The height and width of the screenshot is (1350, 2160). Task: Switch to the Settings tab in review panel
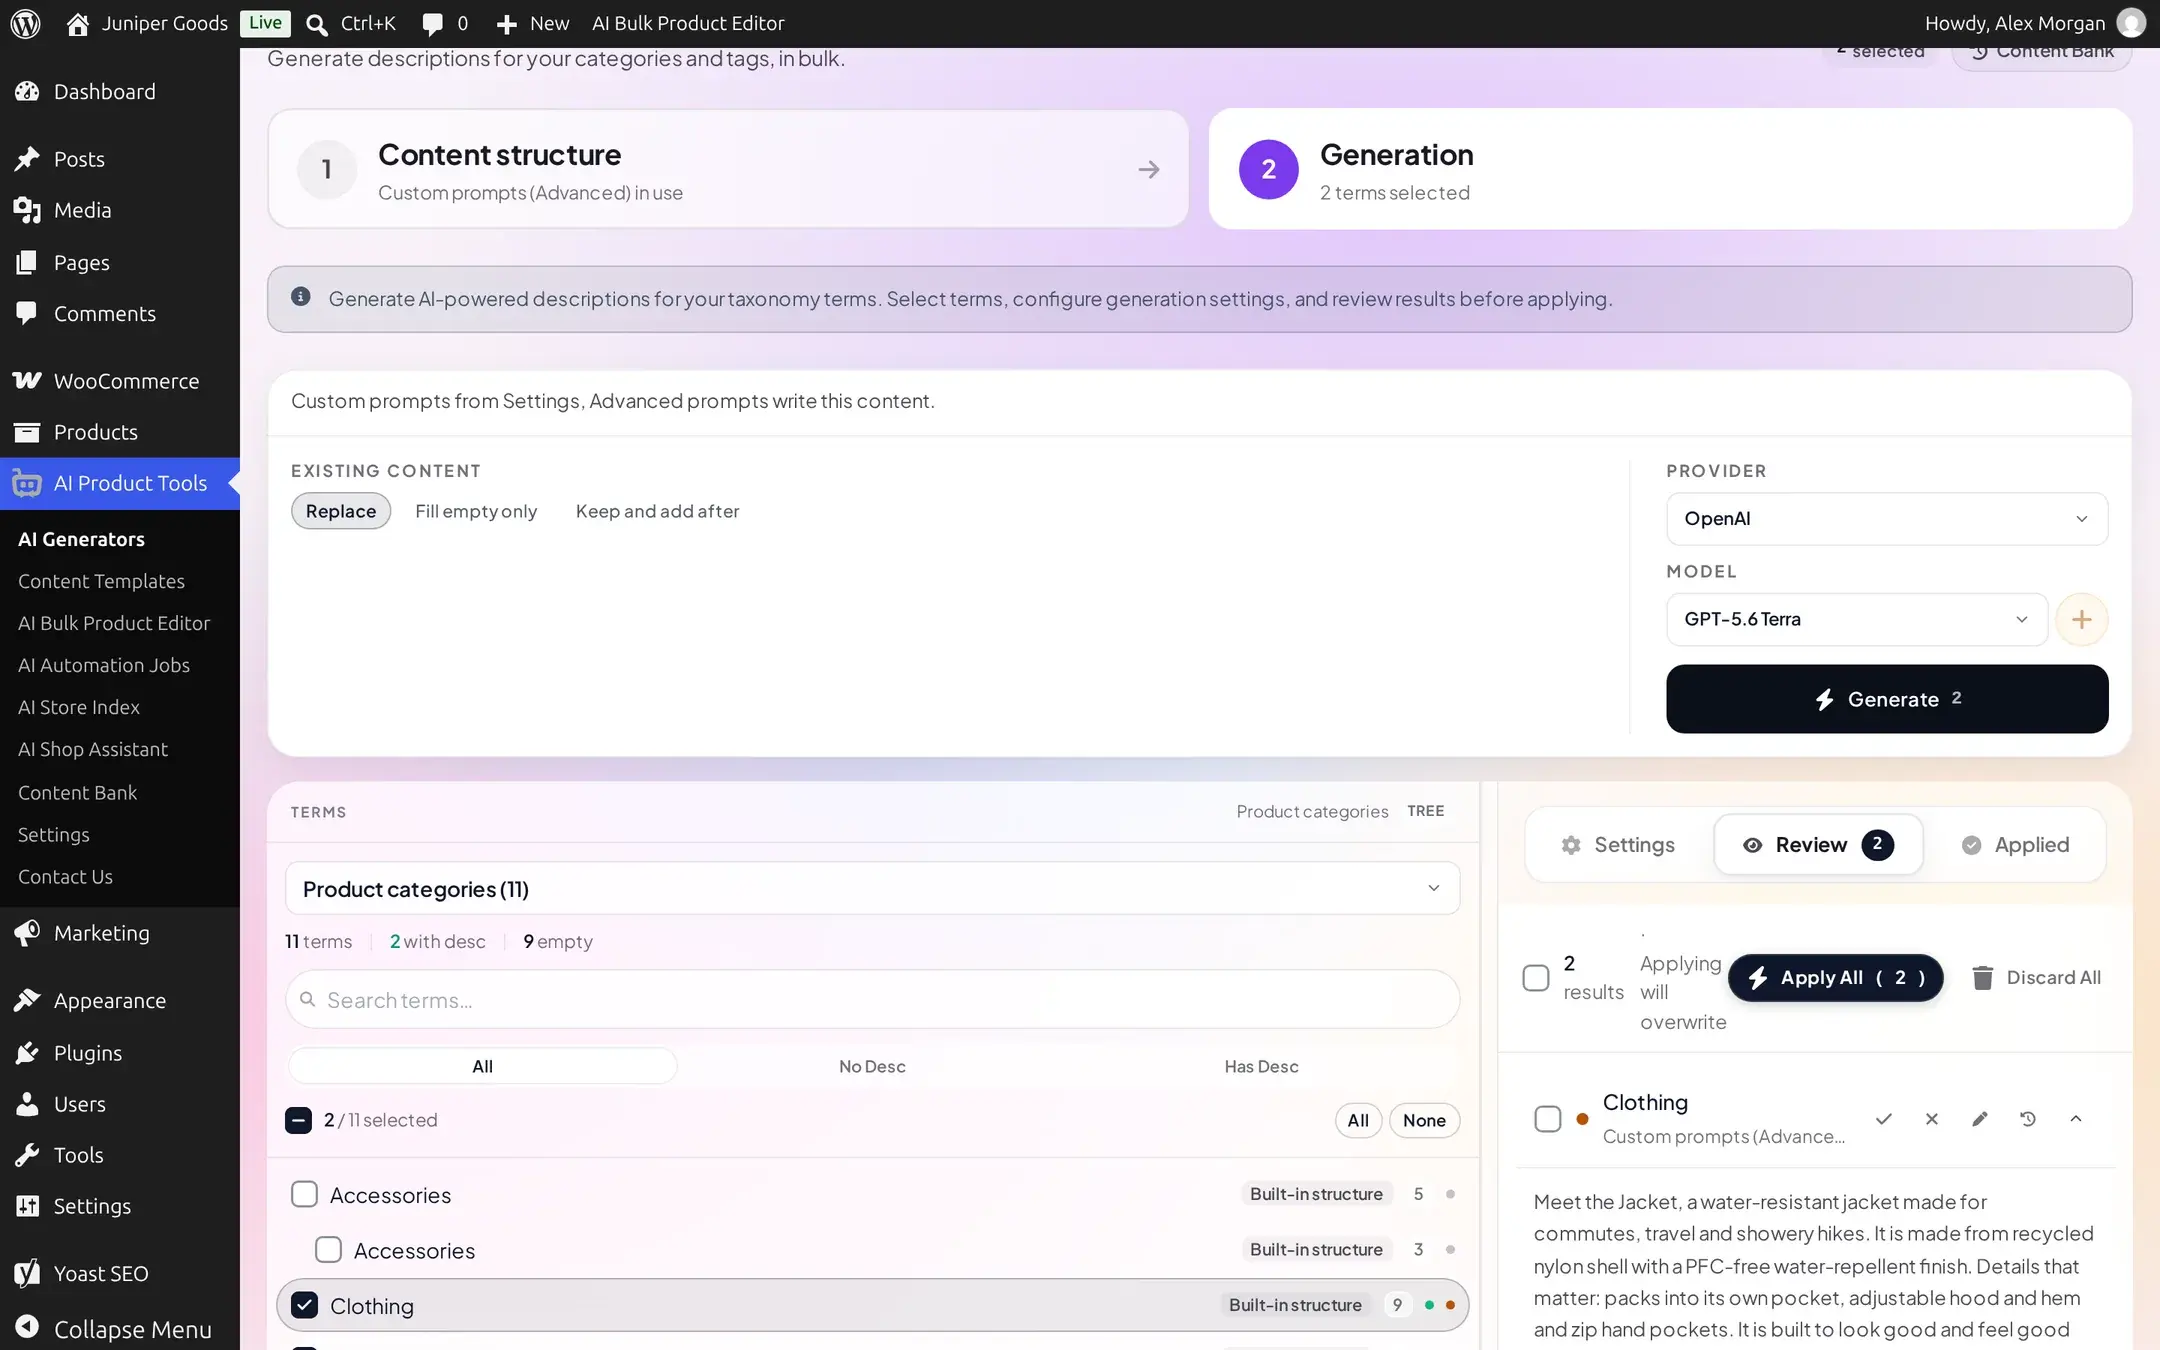(1618, 845)
